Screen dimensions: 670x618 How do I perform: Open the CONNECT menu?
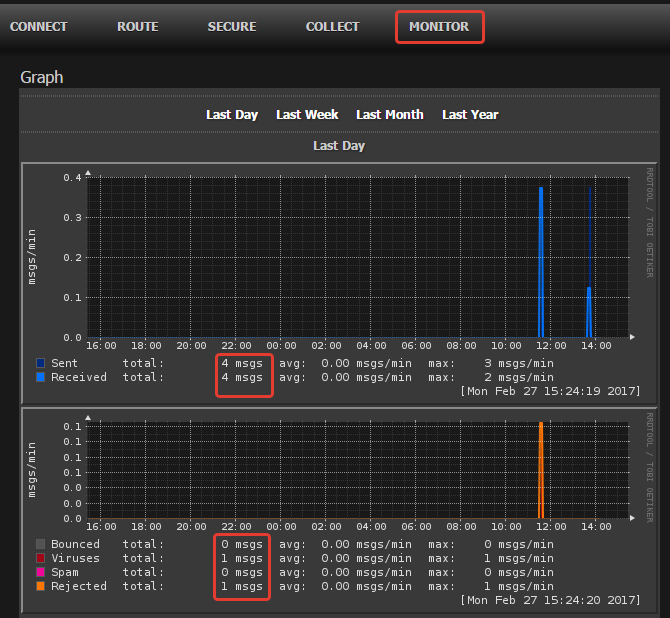(x=38, y=26)
